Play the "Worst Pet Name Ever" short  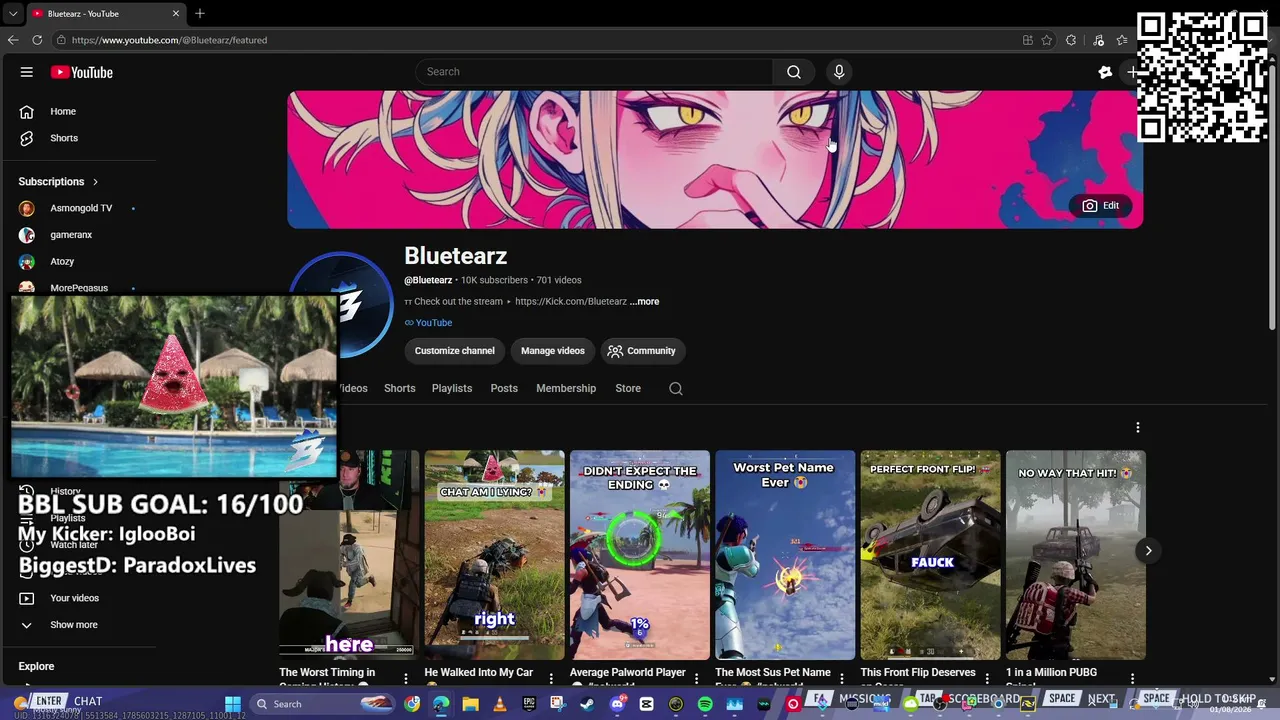[x=785, y=555]
